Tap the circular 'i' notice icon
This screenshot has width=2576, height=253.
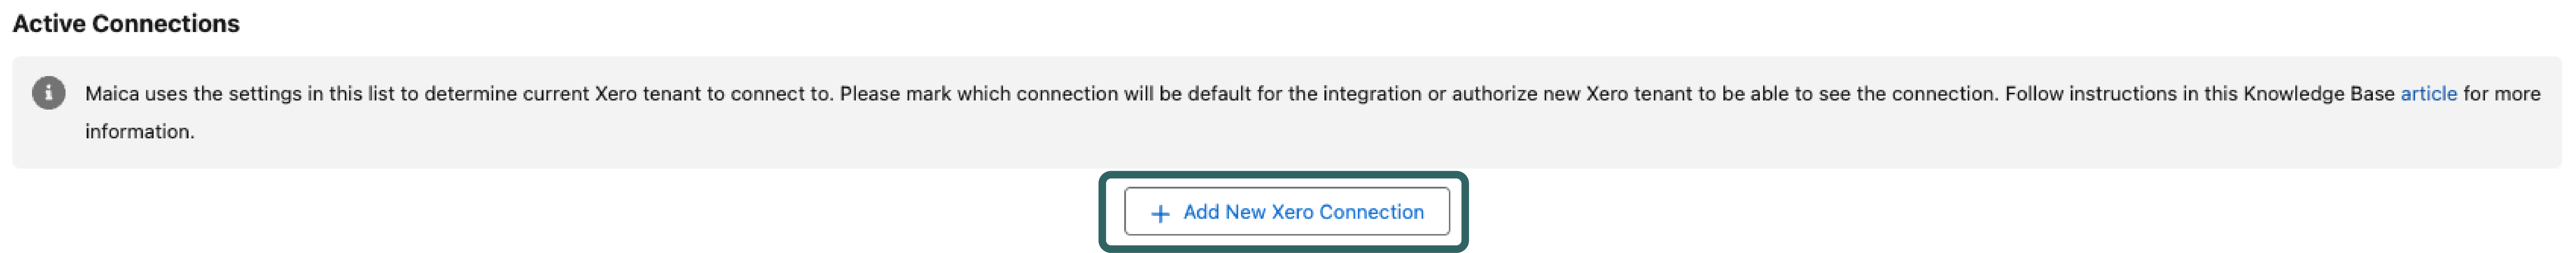[48, 93]
